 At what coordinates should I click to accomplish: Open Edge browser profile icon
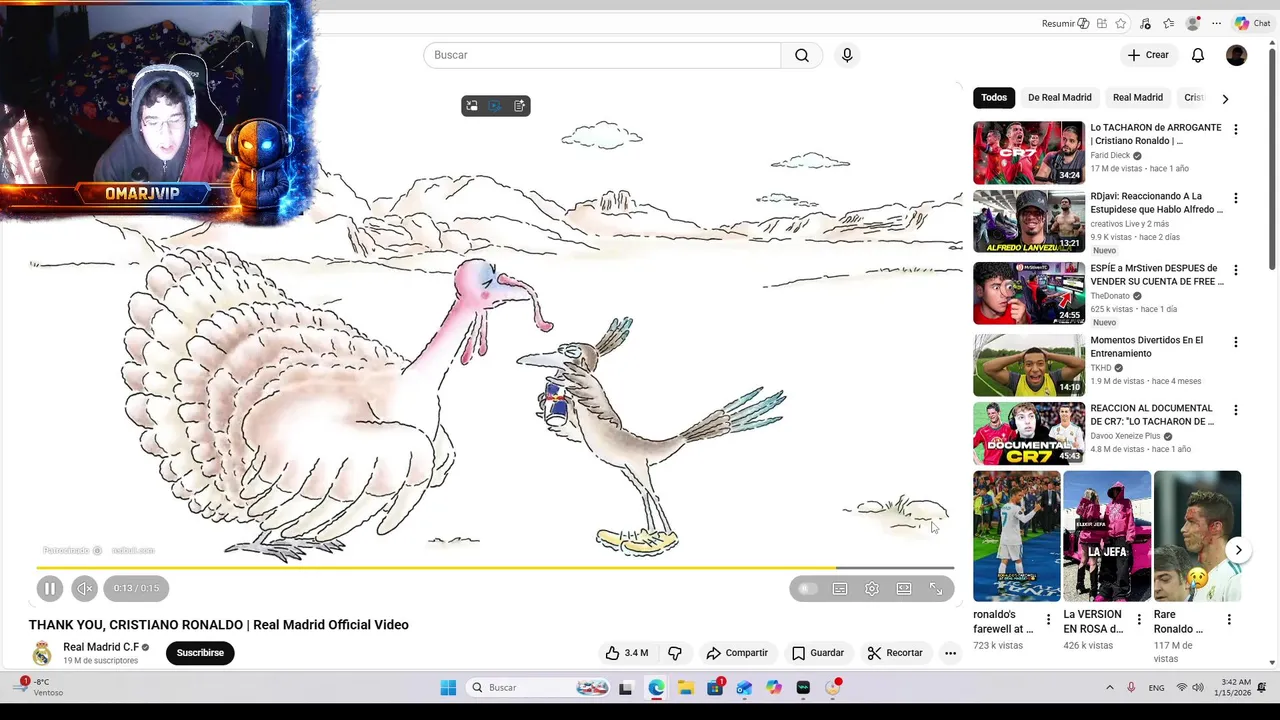[1192, 24]
